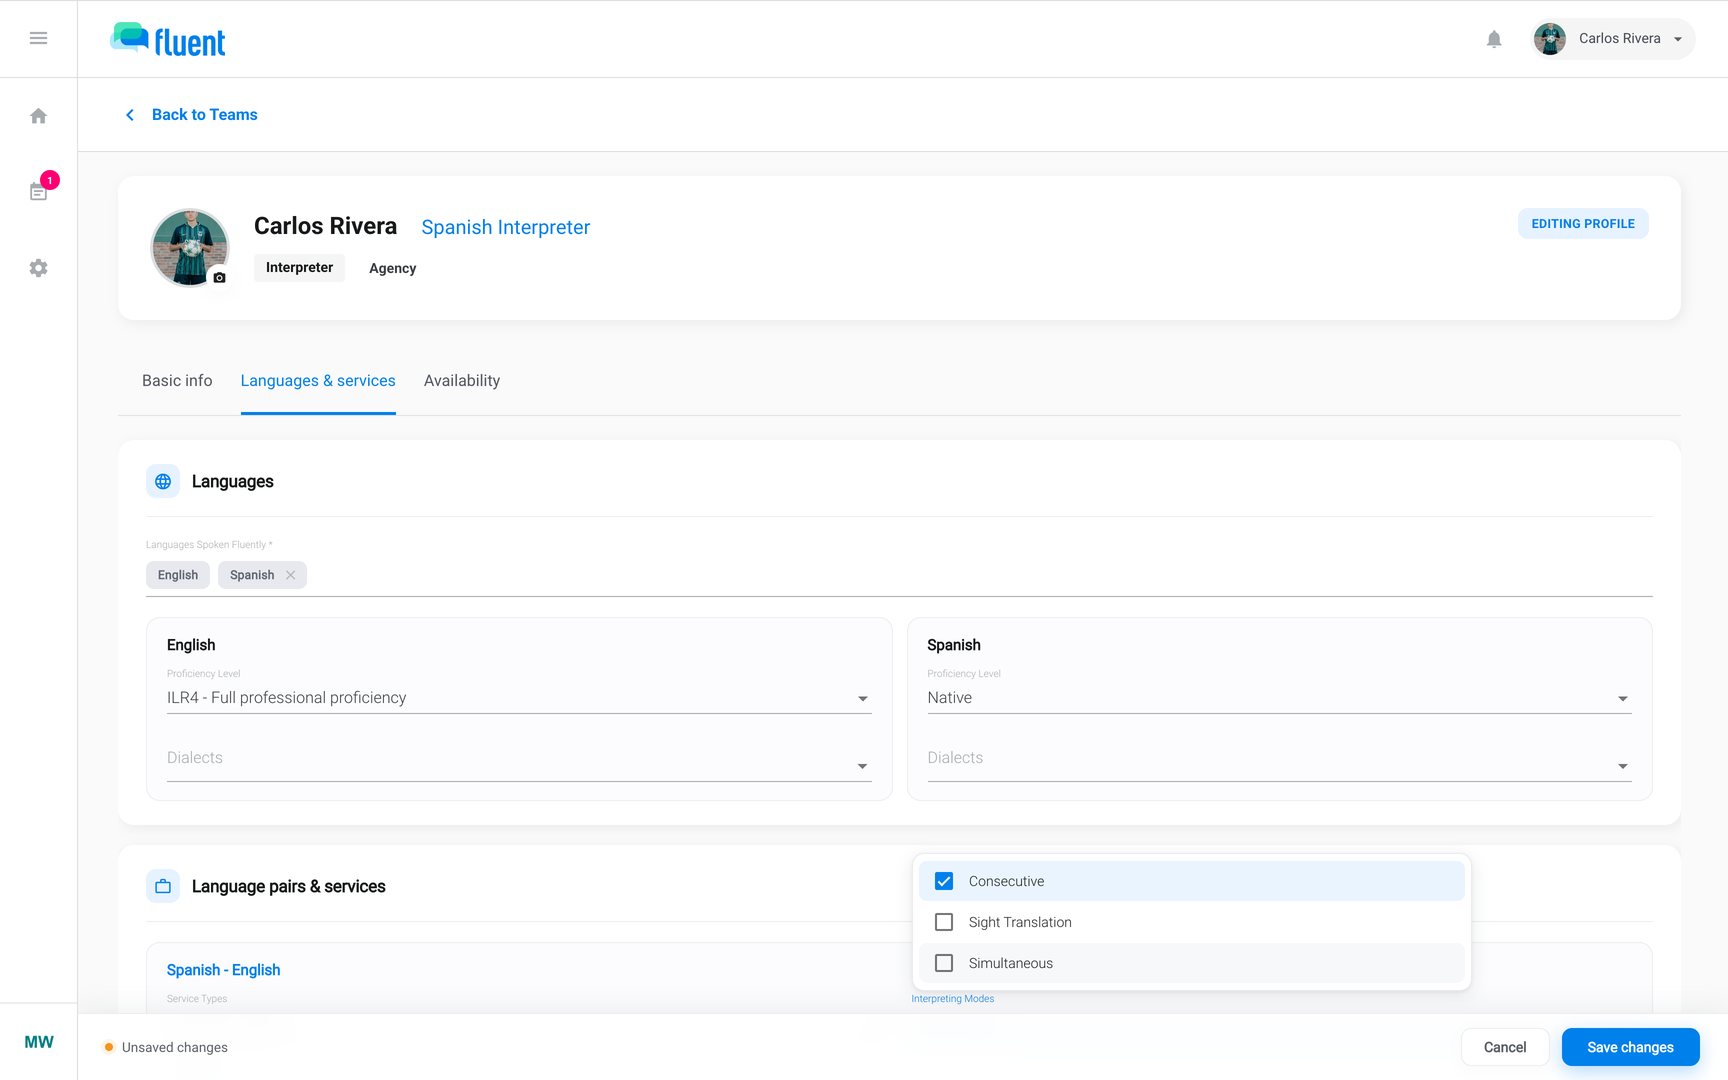Open the hamburger menu
Image resolution: width=1728 pixels, height=1080 pixels.
coord(38,38)
